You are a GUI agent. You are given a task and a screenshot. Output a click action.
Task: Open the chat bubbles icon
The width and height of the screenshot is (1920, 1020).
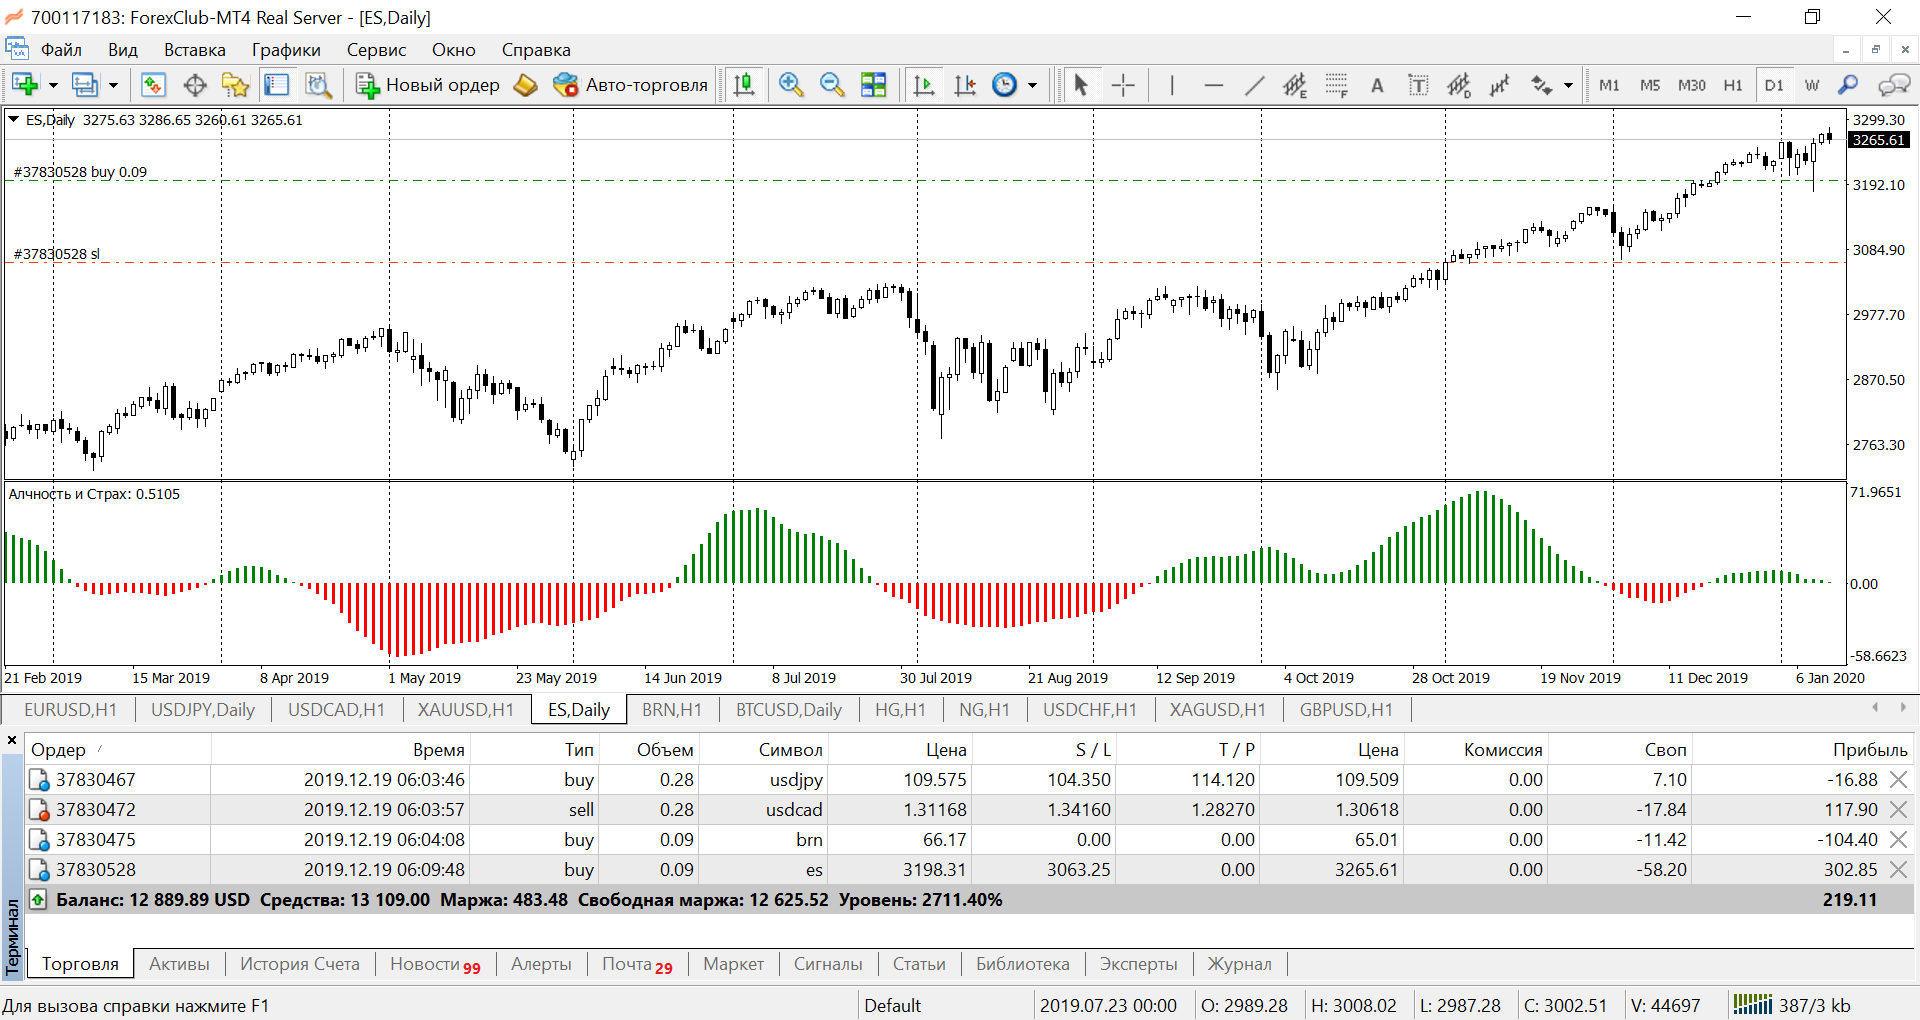[x=1894, y=85]
